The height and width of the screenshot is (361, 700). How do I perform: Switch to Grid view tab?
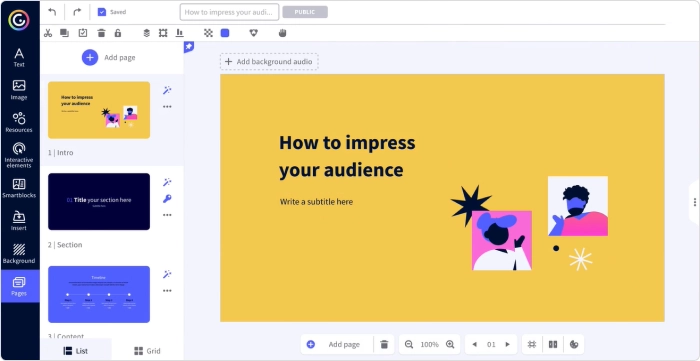tap(147, 351)
